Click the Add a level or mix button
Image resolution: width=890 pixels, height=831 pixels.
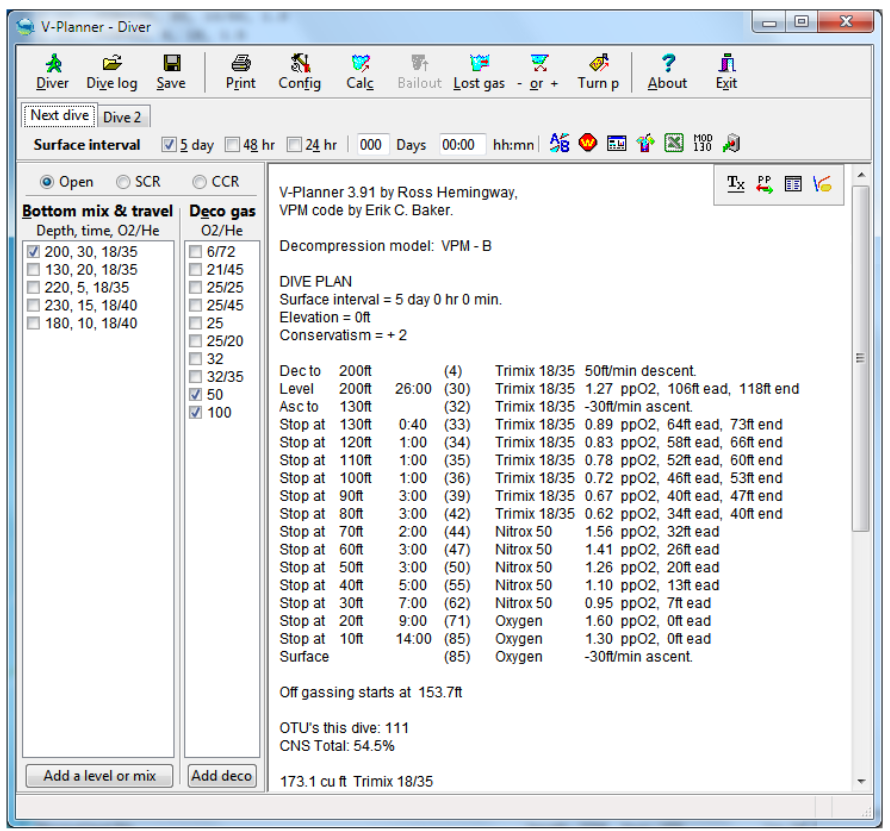(x=97, y=776)
